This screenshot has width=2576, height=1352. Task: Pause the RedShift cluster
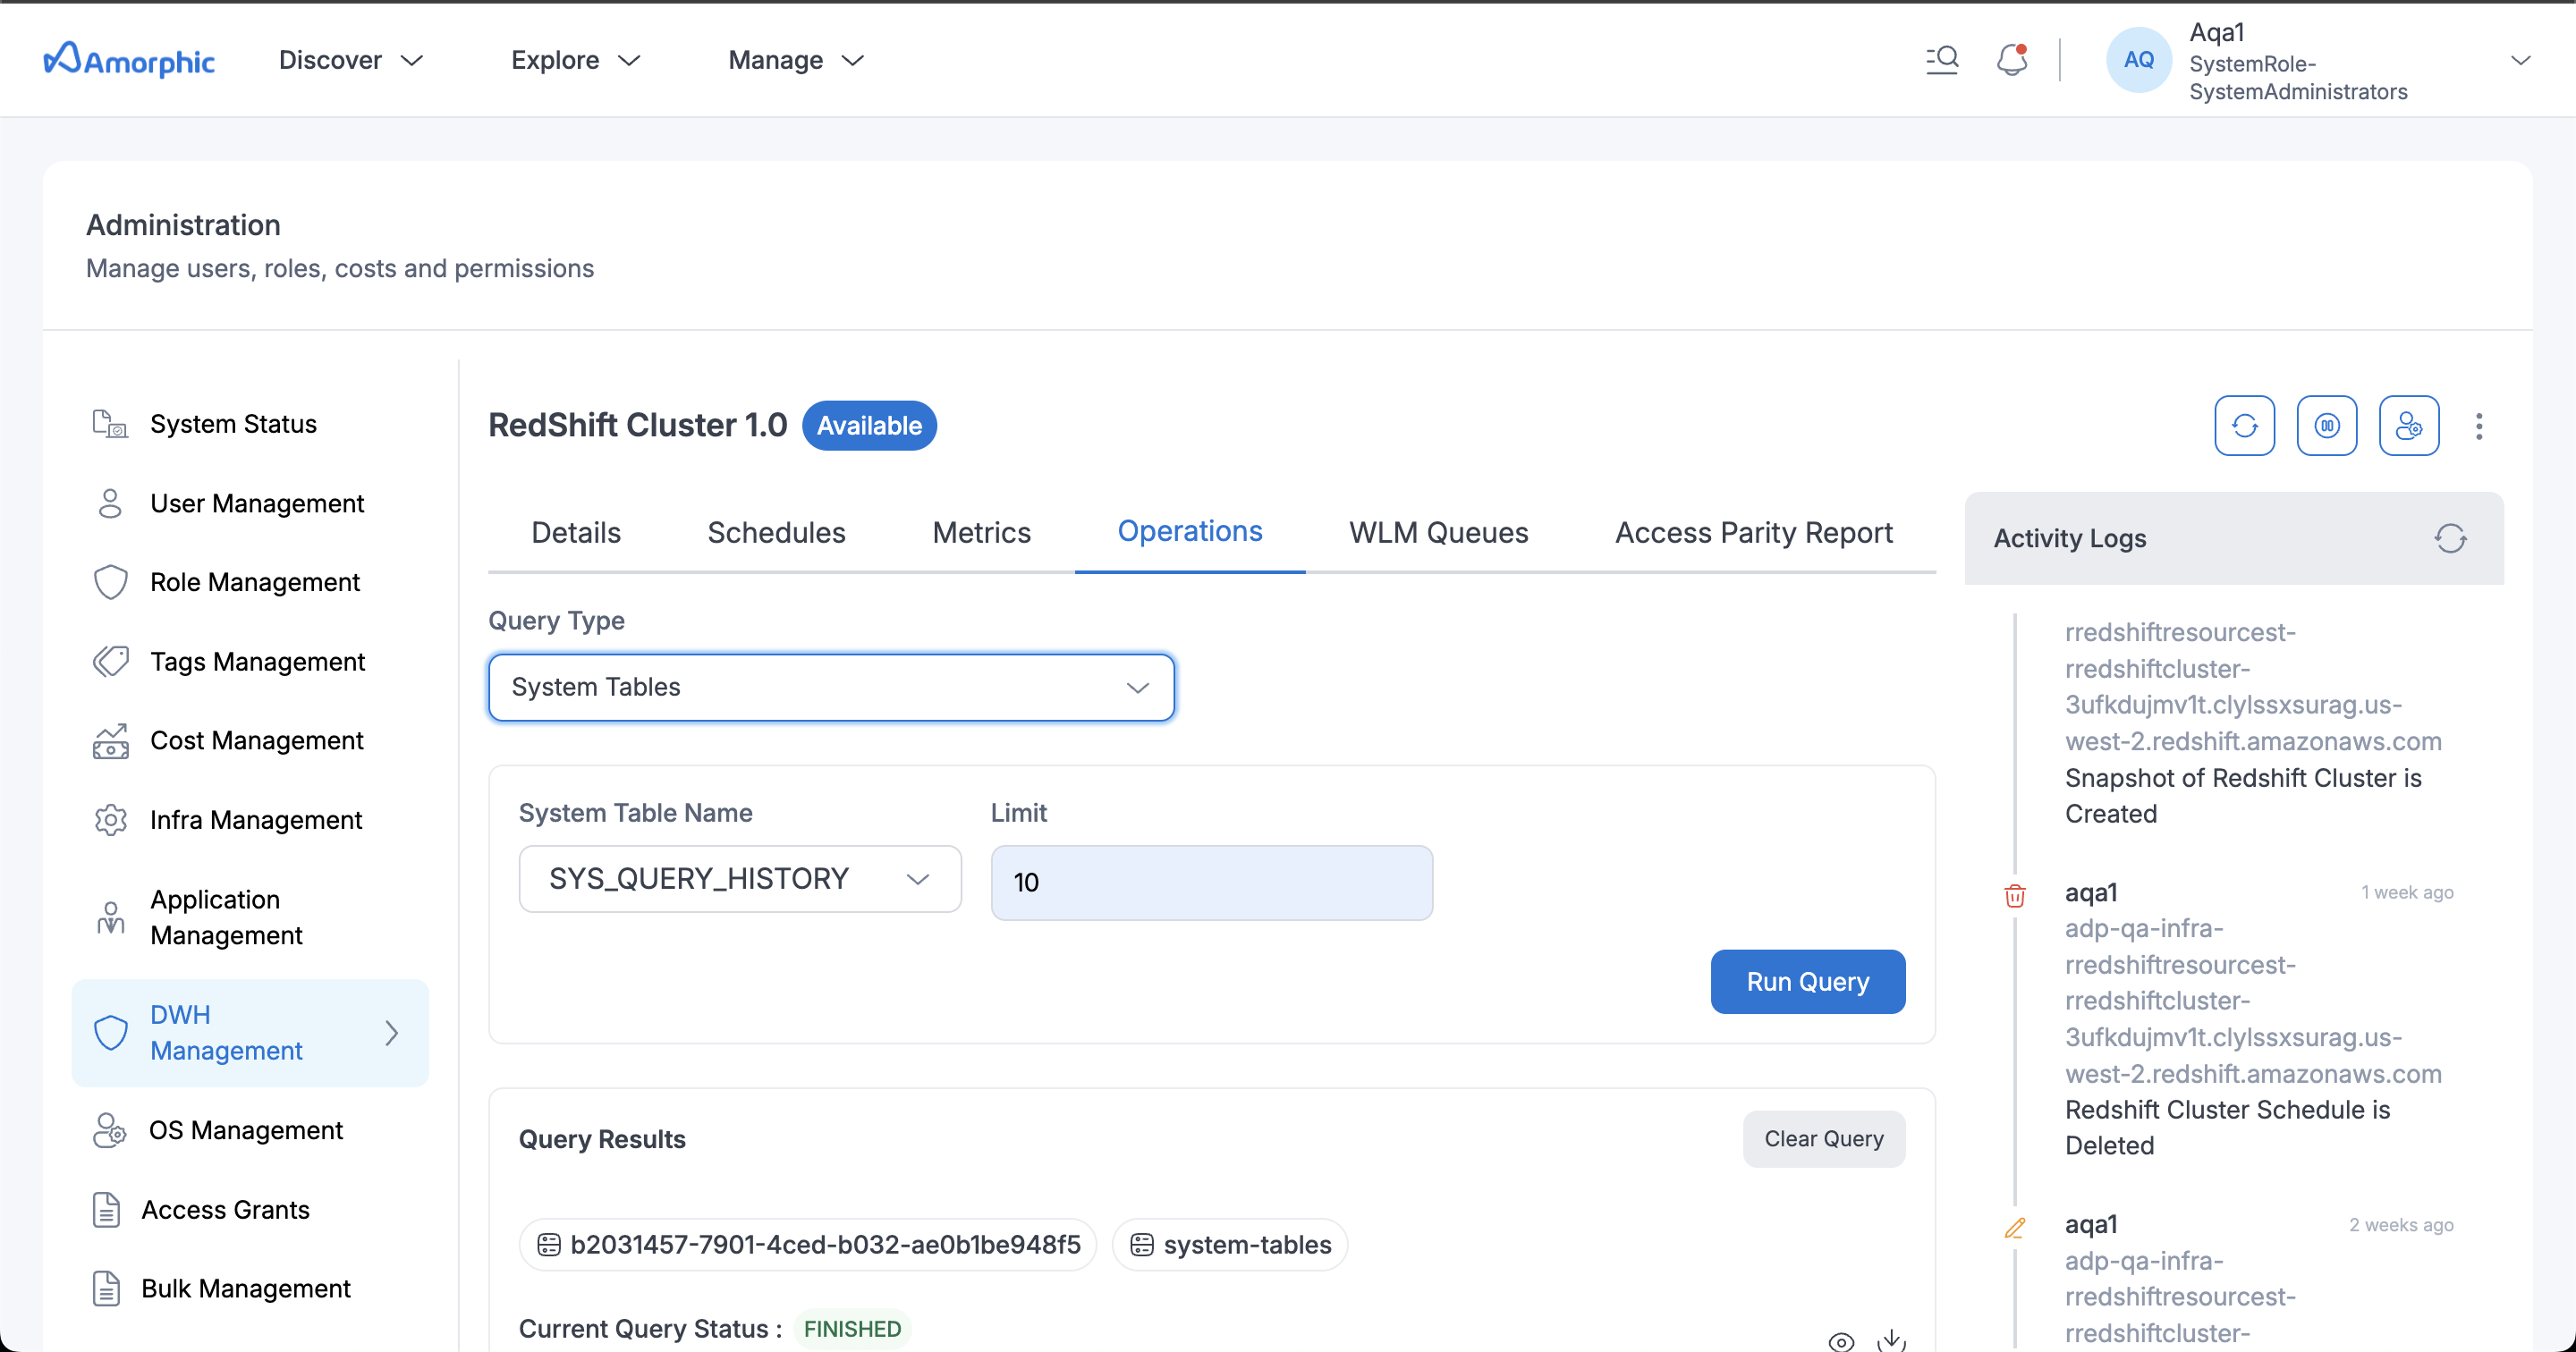2326,426
